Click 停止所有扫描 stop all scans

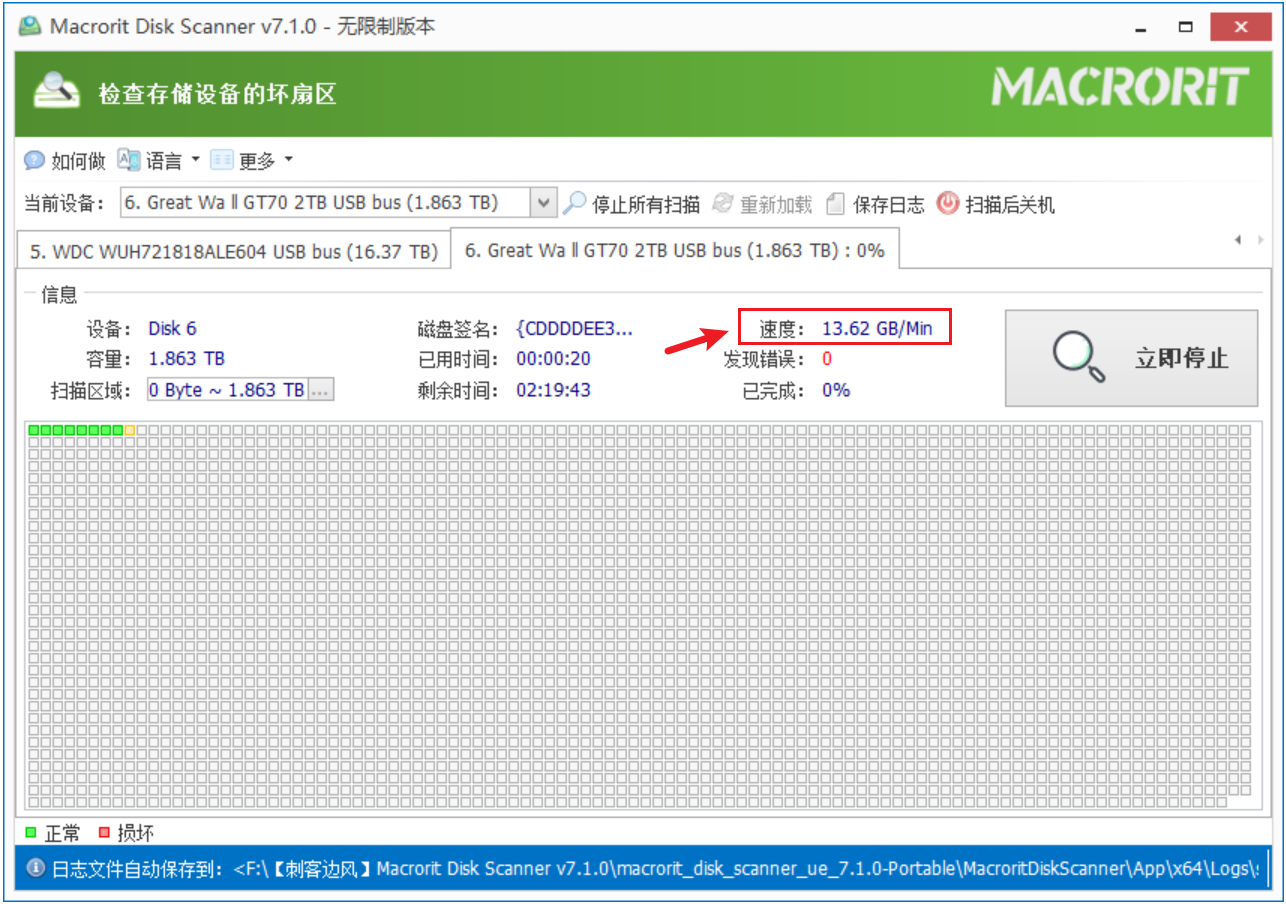pos(646,205)
